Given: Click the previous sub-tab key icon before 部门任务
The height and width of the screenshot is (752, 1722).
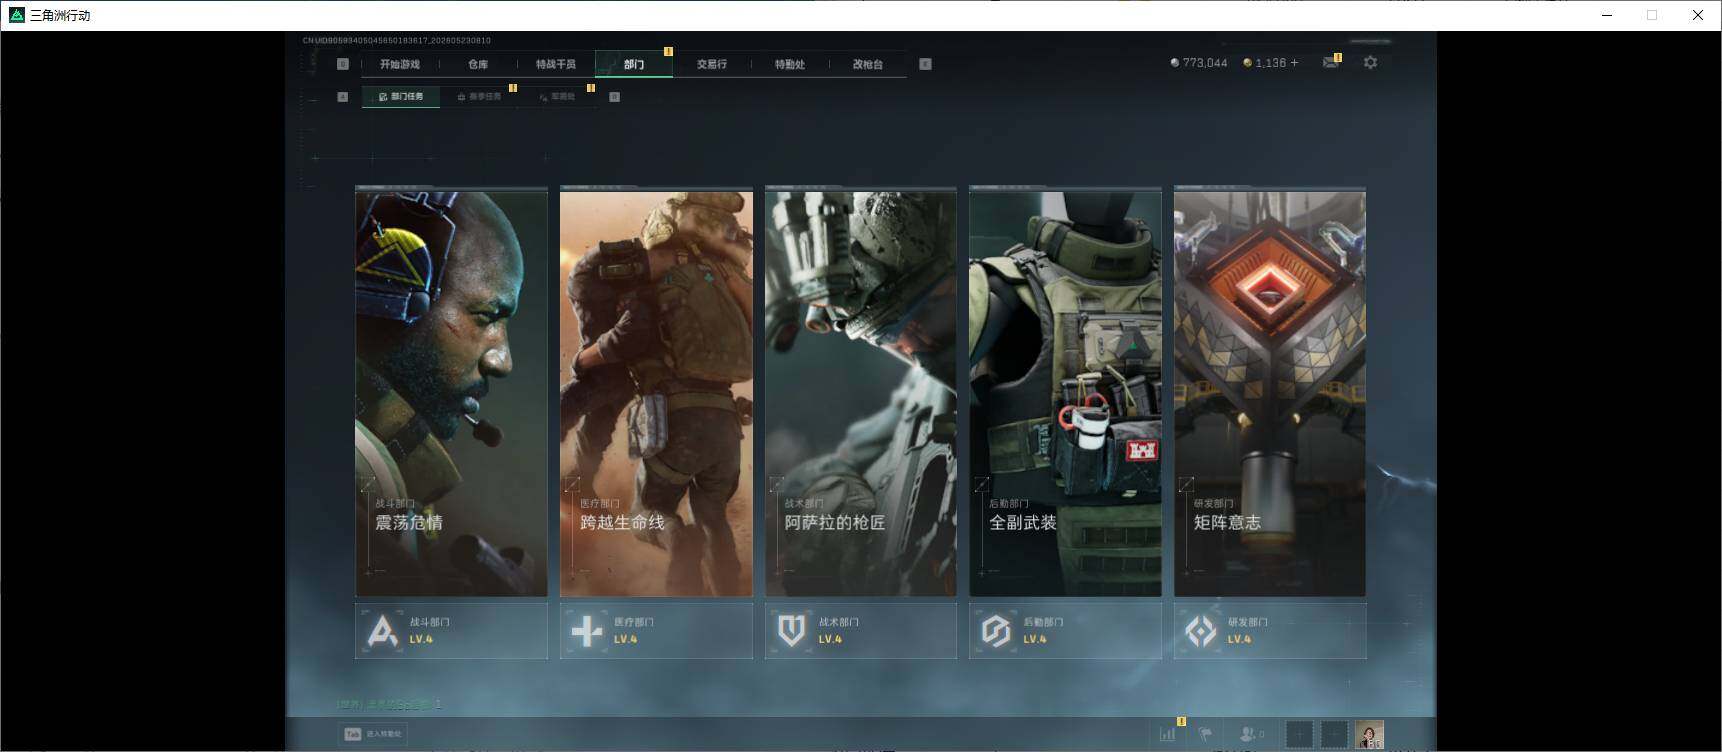Looking at the screenshot, I should 343,97.
